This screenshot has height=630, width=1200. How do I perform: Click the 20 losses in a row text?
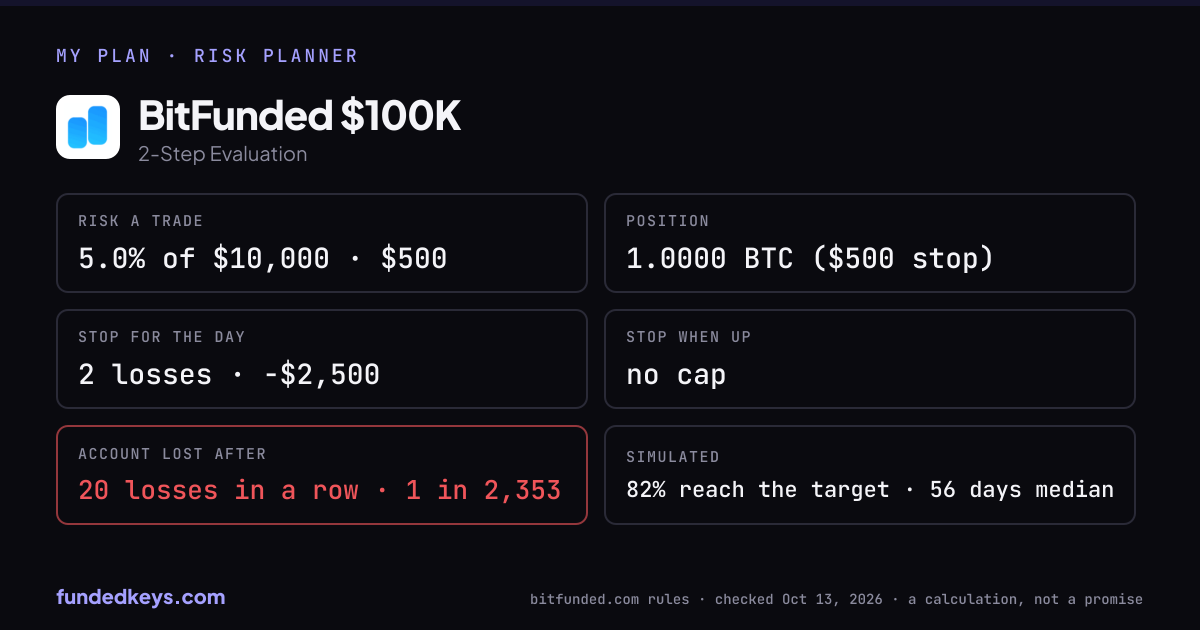218,491
